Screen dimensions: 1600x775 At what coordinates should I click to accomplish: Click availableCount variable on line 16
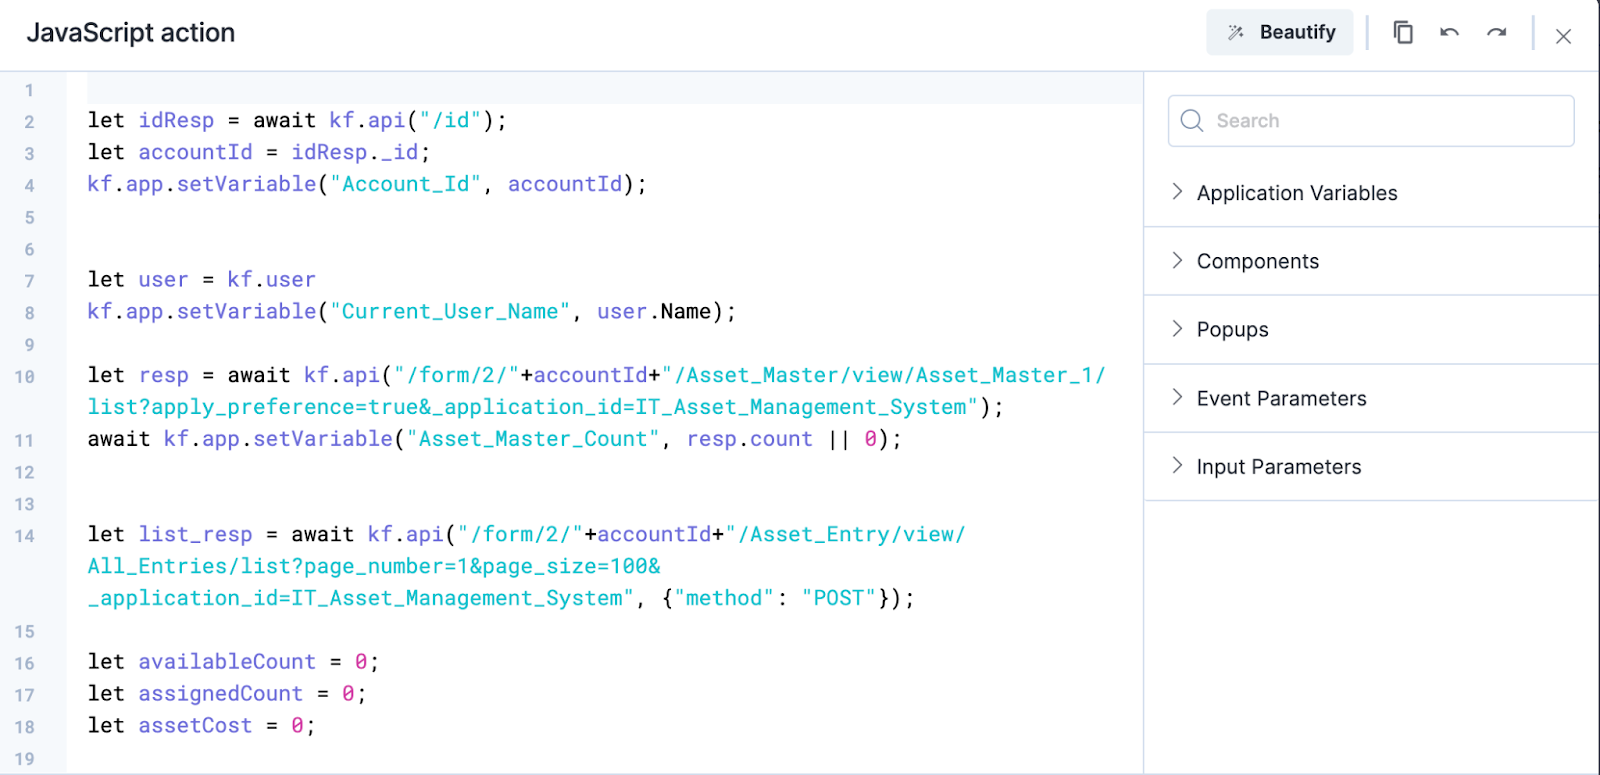227,662
